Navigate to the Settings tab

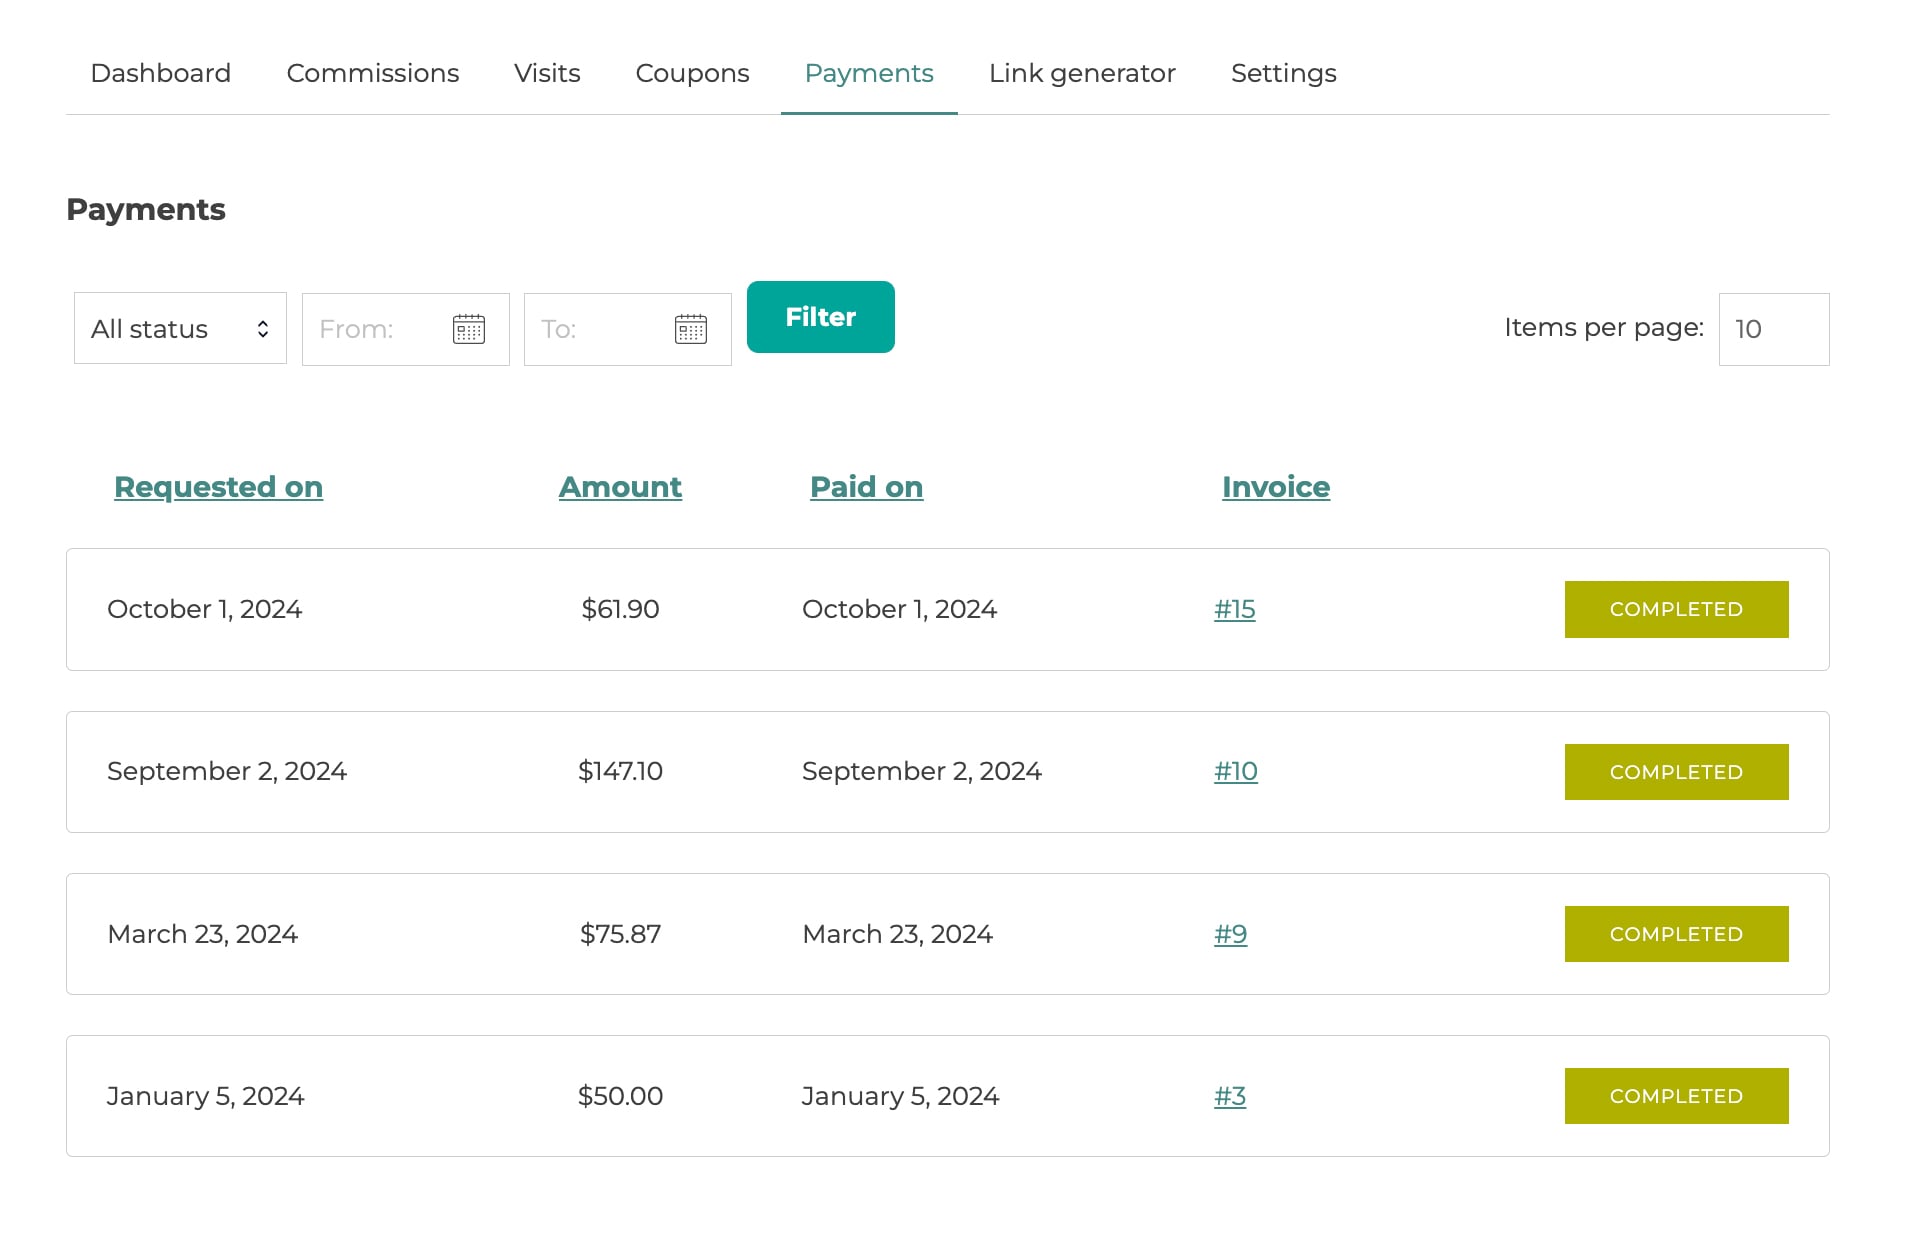click(x=1283, y=73)
